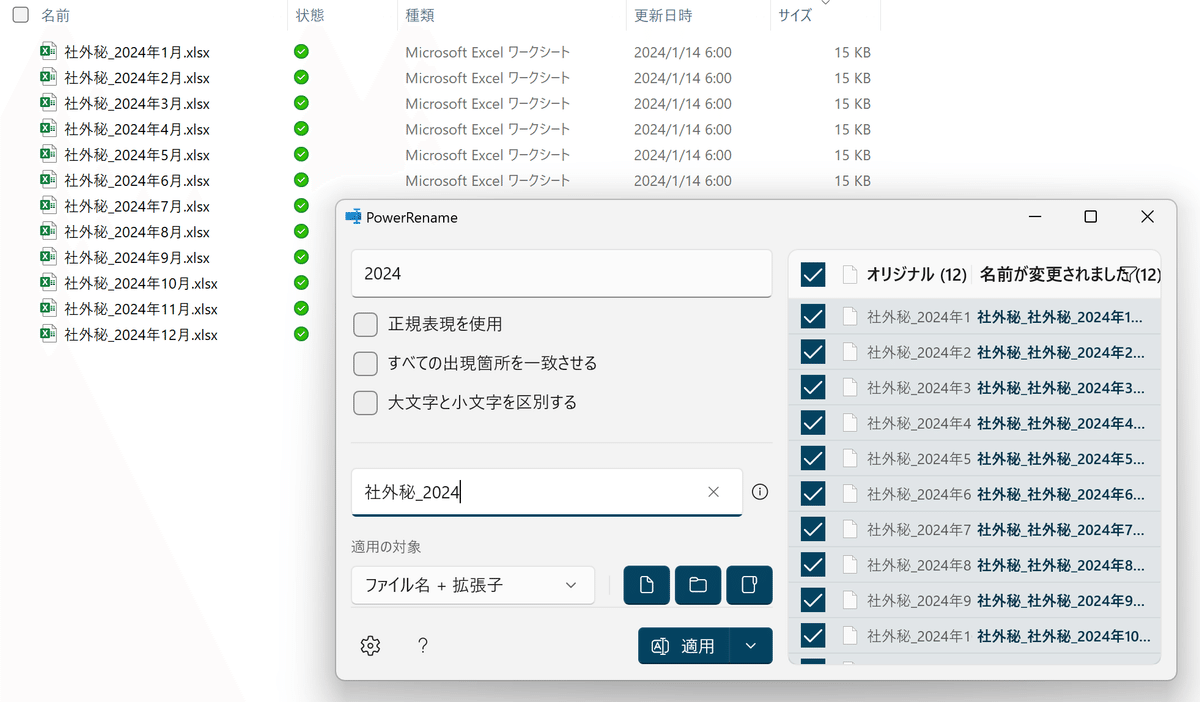Select file 社外秘_2024年4月.xlsx in Explorer

coord(137,129)
